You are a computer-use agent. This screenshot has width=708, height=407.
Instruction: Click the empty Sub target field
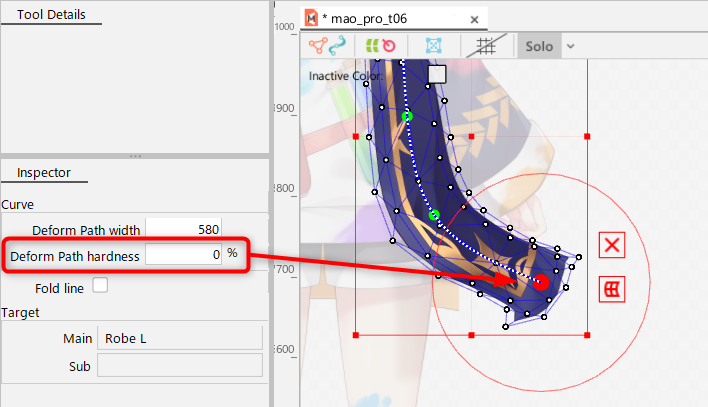(x=179, y=366)
